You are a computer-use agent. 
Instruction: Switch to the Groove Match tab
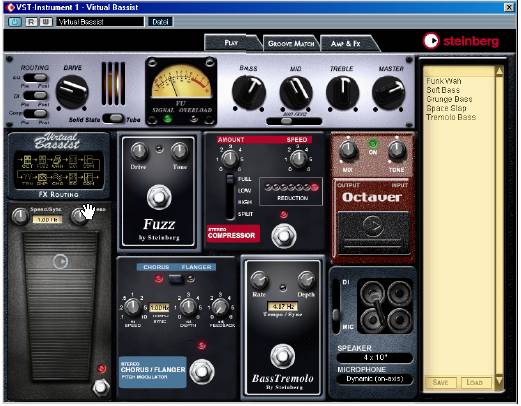[x=291, y=44]
